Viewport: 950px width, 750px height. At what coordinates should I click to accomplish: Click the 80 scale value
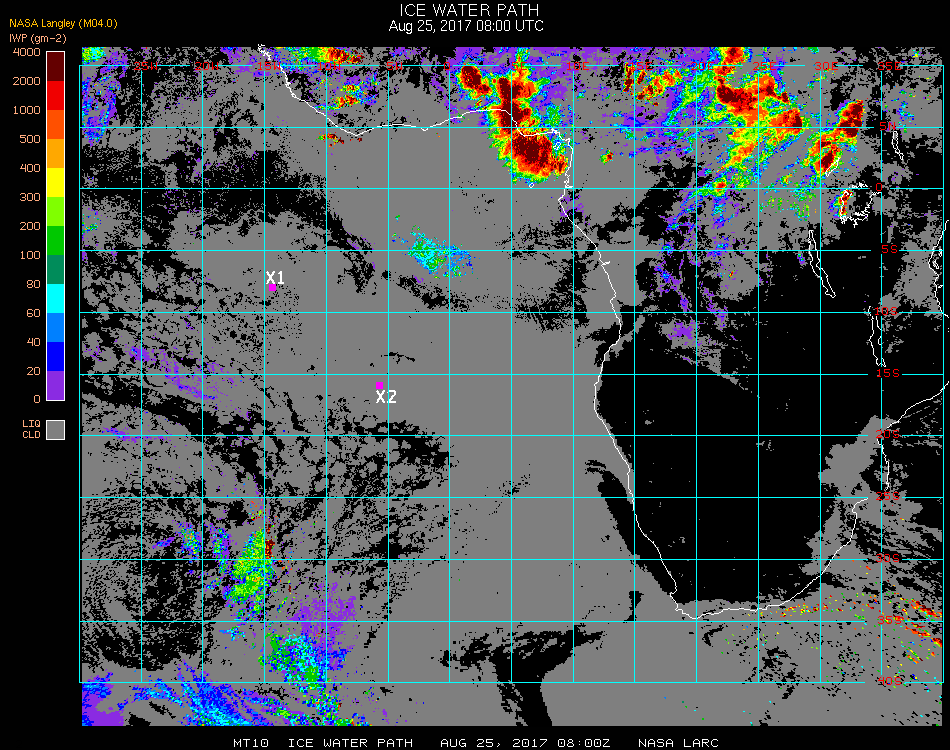pos(34,284)
